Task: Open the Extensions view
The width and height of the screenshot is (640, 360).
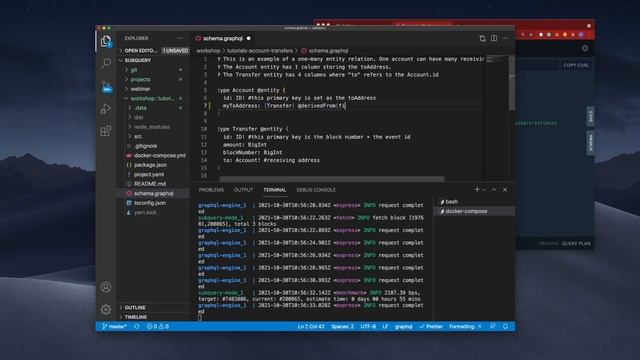Action: click(x=106, y=131)
